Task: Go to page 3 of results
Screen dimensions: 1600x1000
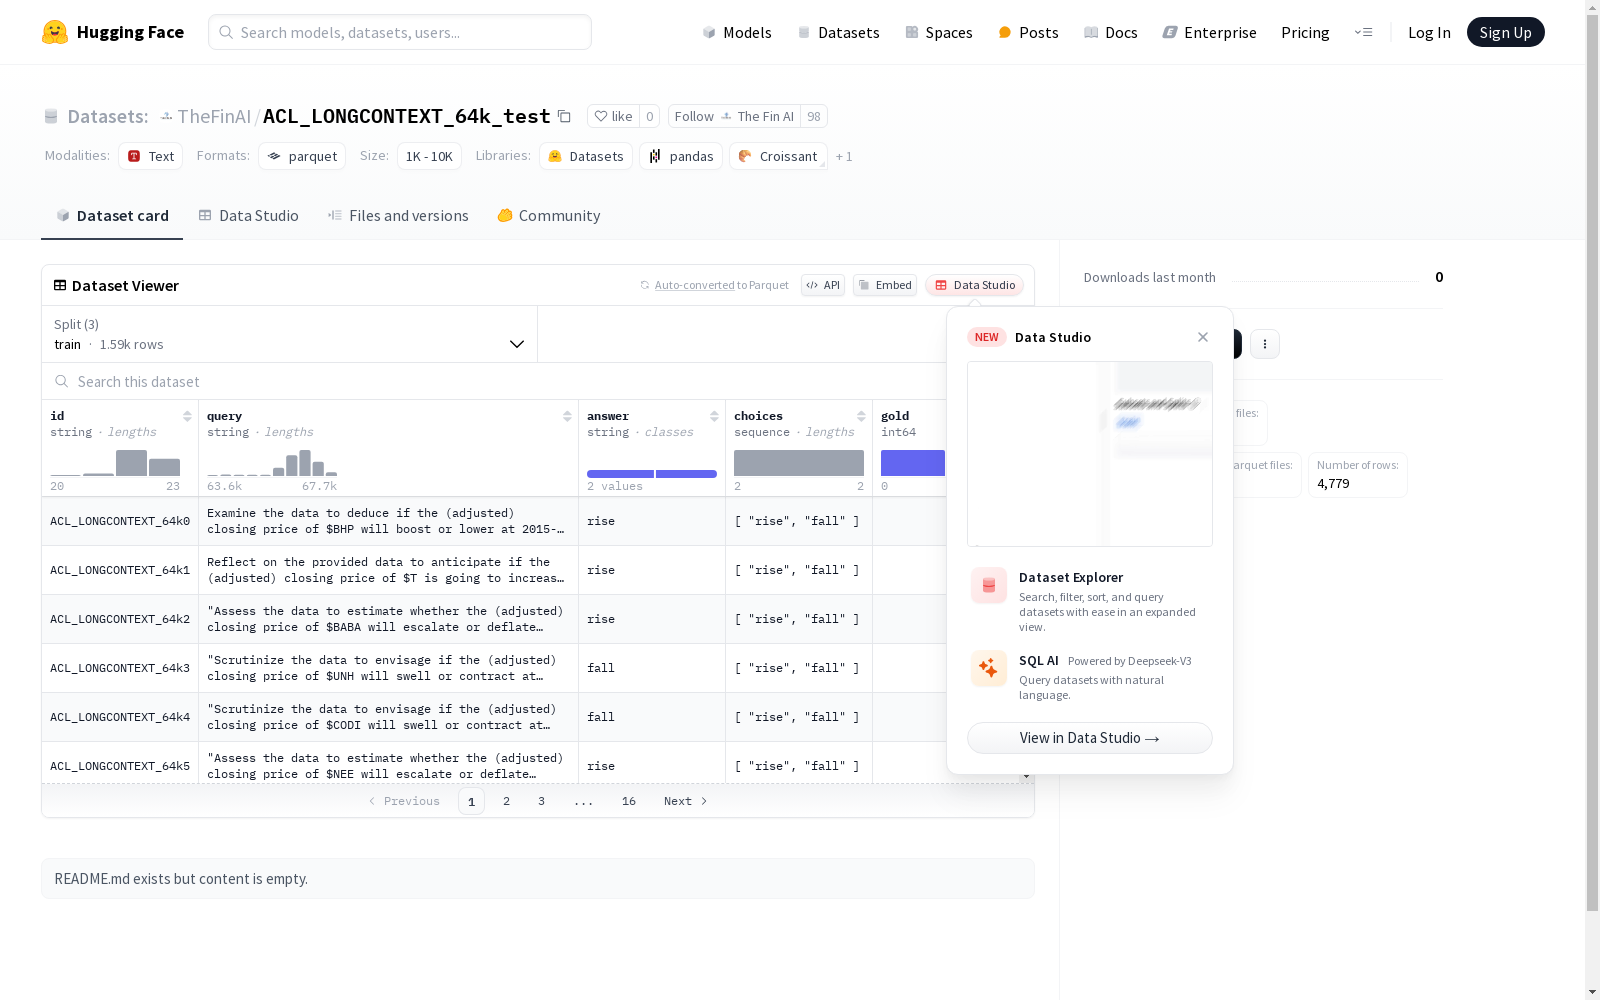Action: (542, 801)
